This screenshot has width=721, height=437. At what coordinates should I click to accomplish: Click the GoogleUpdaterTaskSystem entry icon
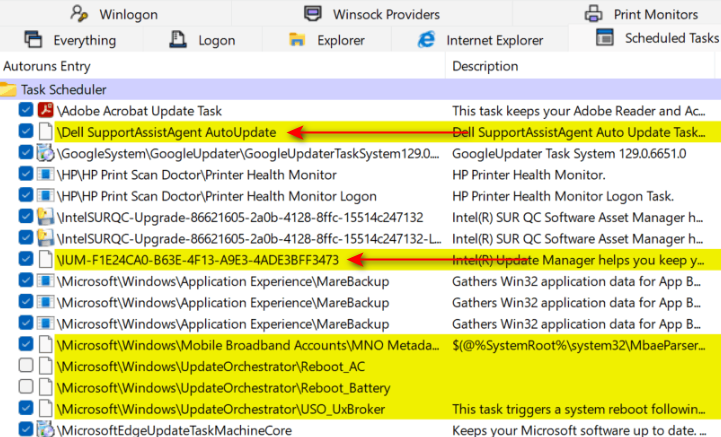tap(46, 153)
